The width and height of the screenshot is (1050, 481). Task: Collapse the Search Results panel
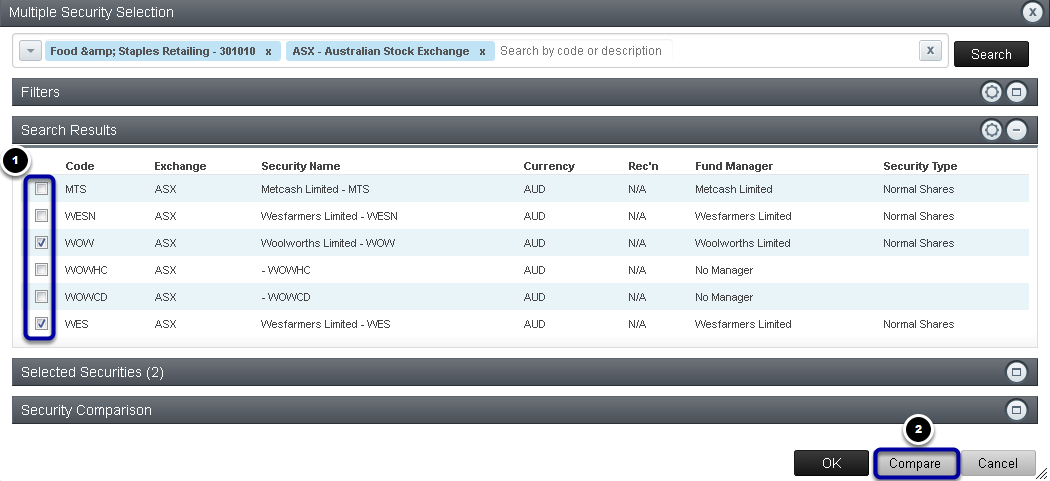tap(1017, 130)
